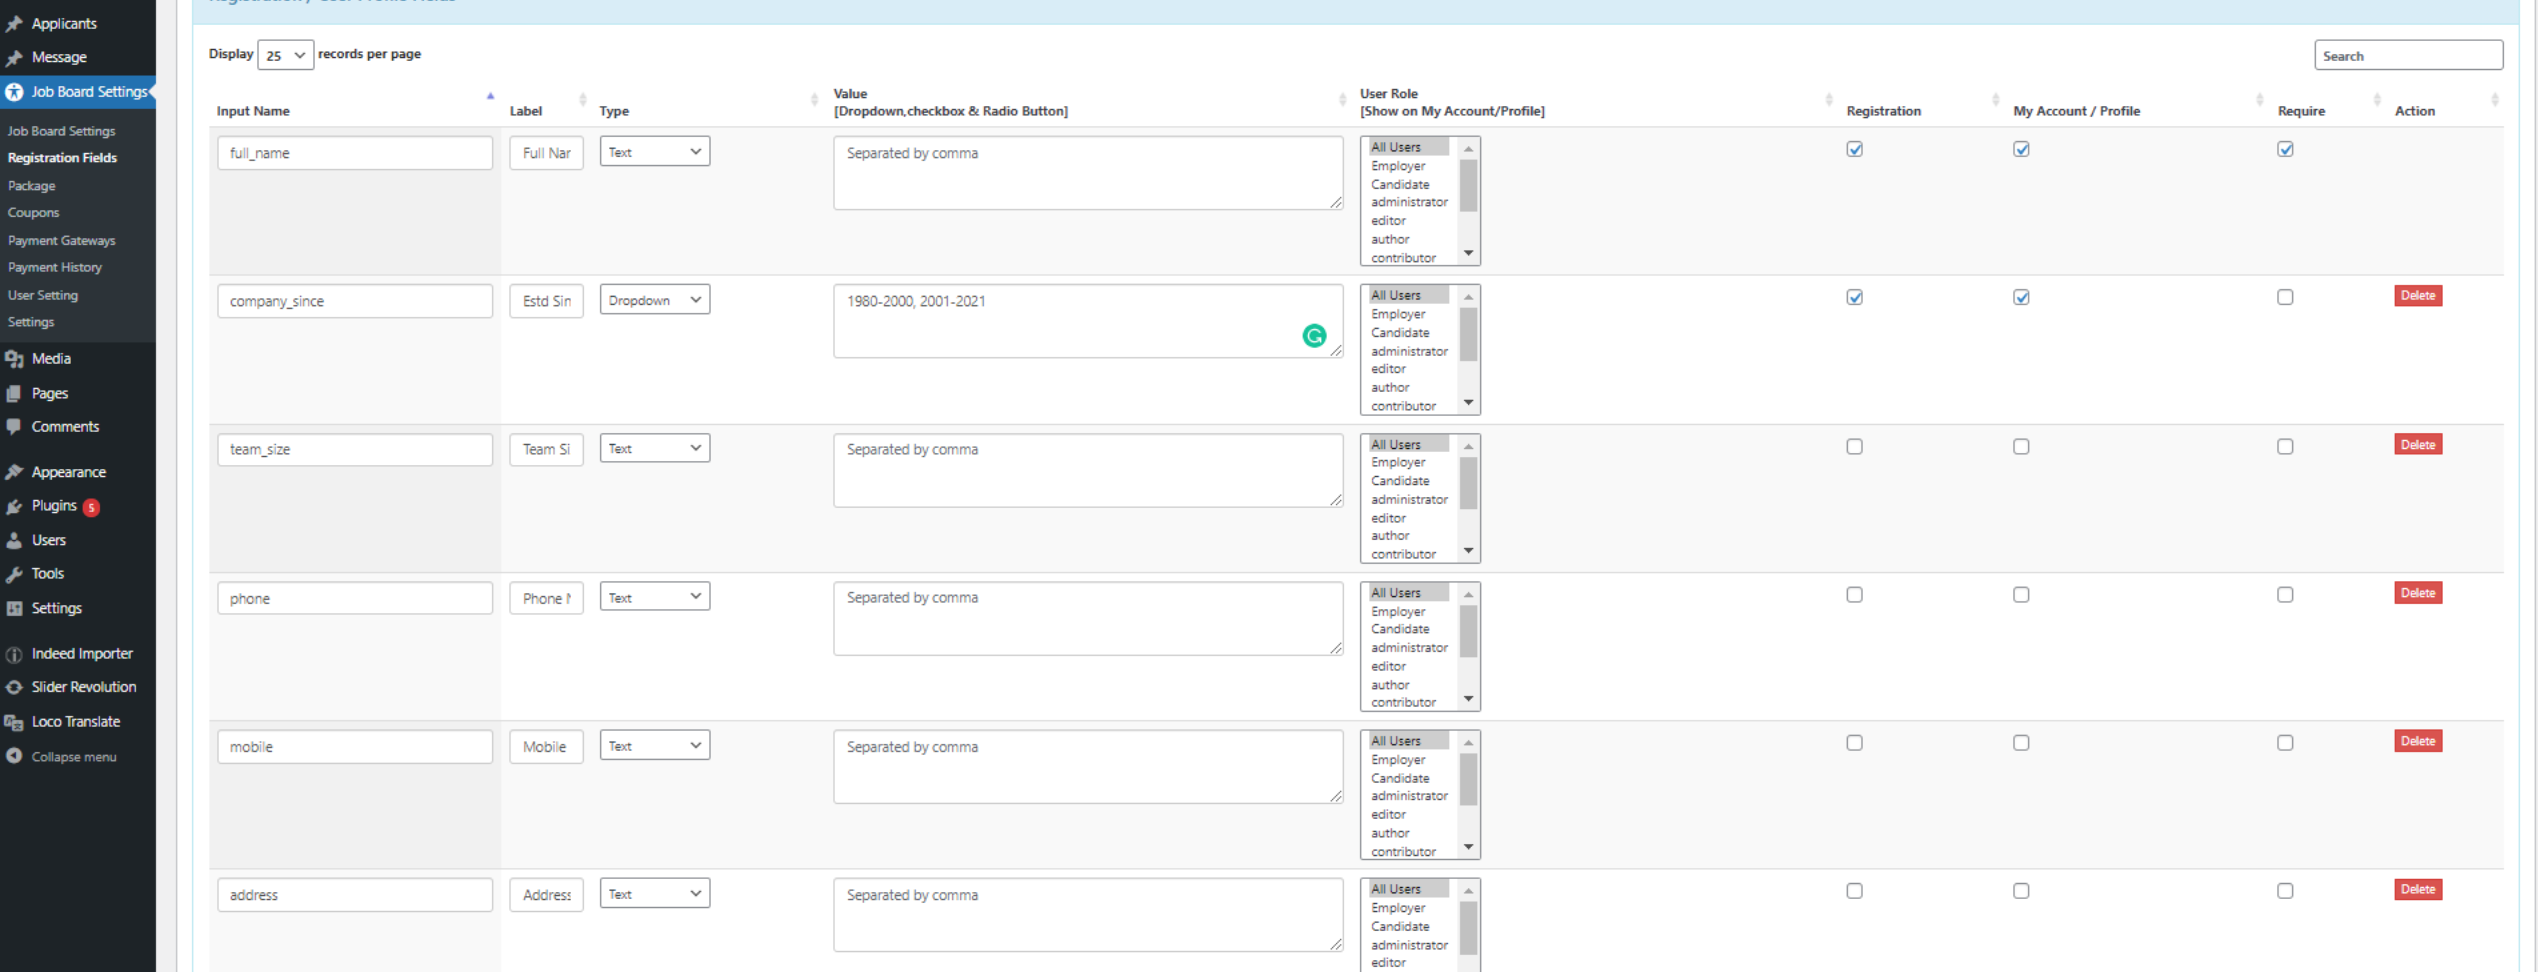Uncheck Registration for company_since row
The width and height of the screenshot is (2538, 972).
click(1855, 297)
